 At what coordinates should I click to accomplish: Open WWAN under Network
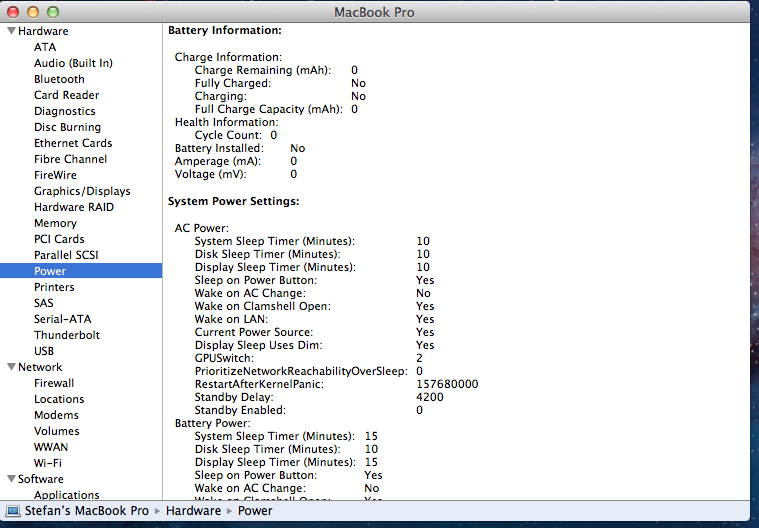51,447
